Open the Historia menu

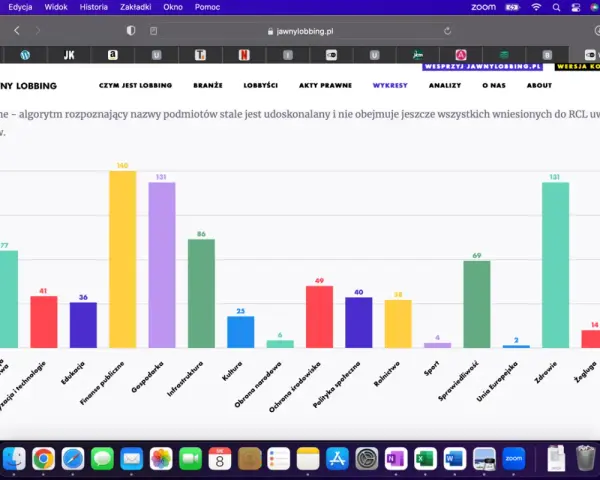[93, 7]
